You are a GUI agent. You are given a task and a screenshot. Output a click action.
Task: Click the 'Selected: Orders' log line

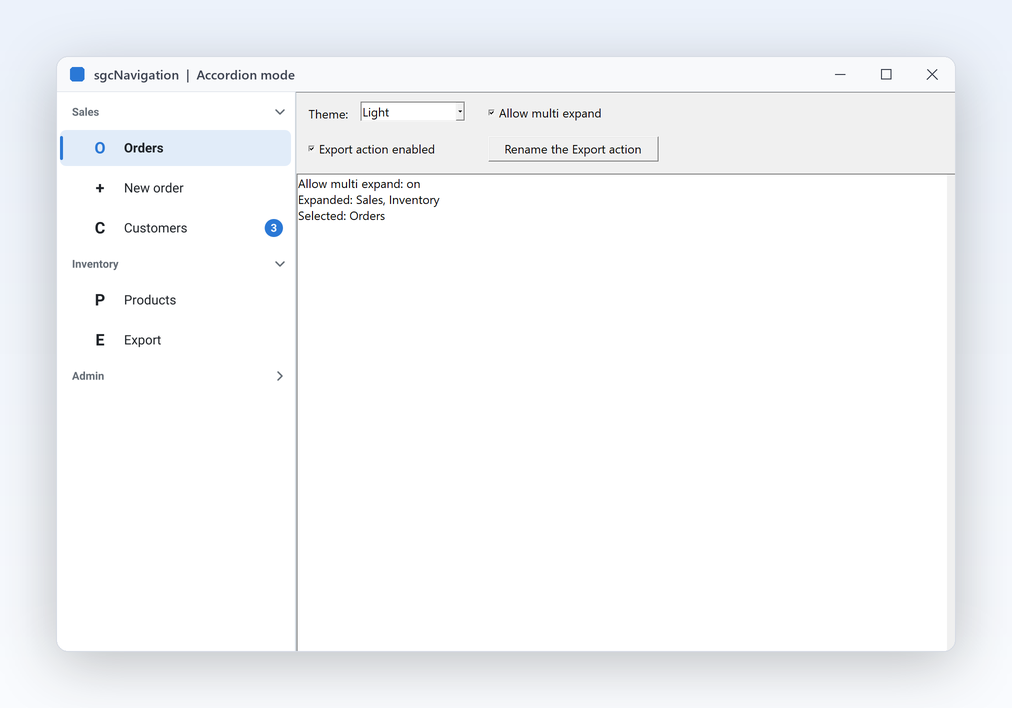click(x=341, y=216)
